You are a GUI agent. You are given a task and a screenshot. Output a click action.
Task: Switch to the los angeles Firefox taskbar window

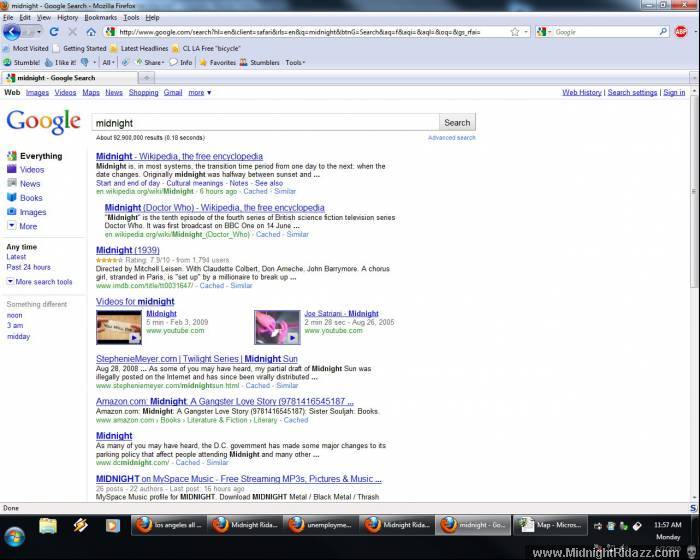pyautogui.click(x=168, y=525)
